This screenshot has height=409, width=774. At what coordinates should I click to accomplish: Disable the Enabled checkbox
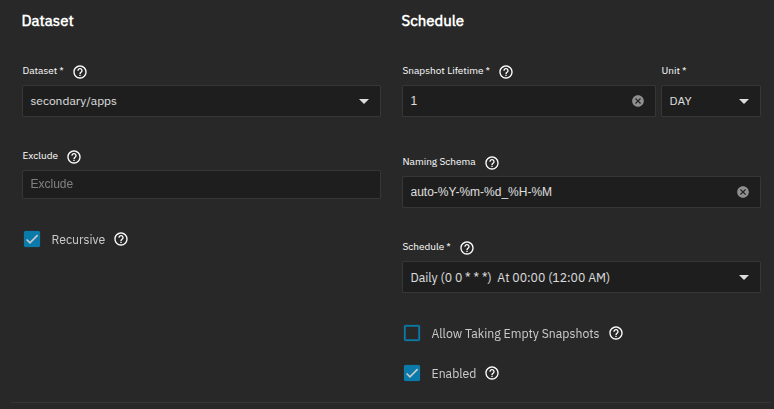[412, 373]
